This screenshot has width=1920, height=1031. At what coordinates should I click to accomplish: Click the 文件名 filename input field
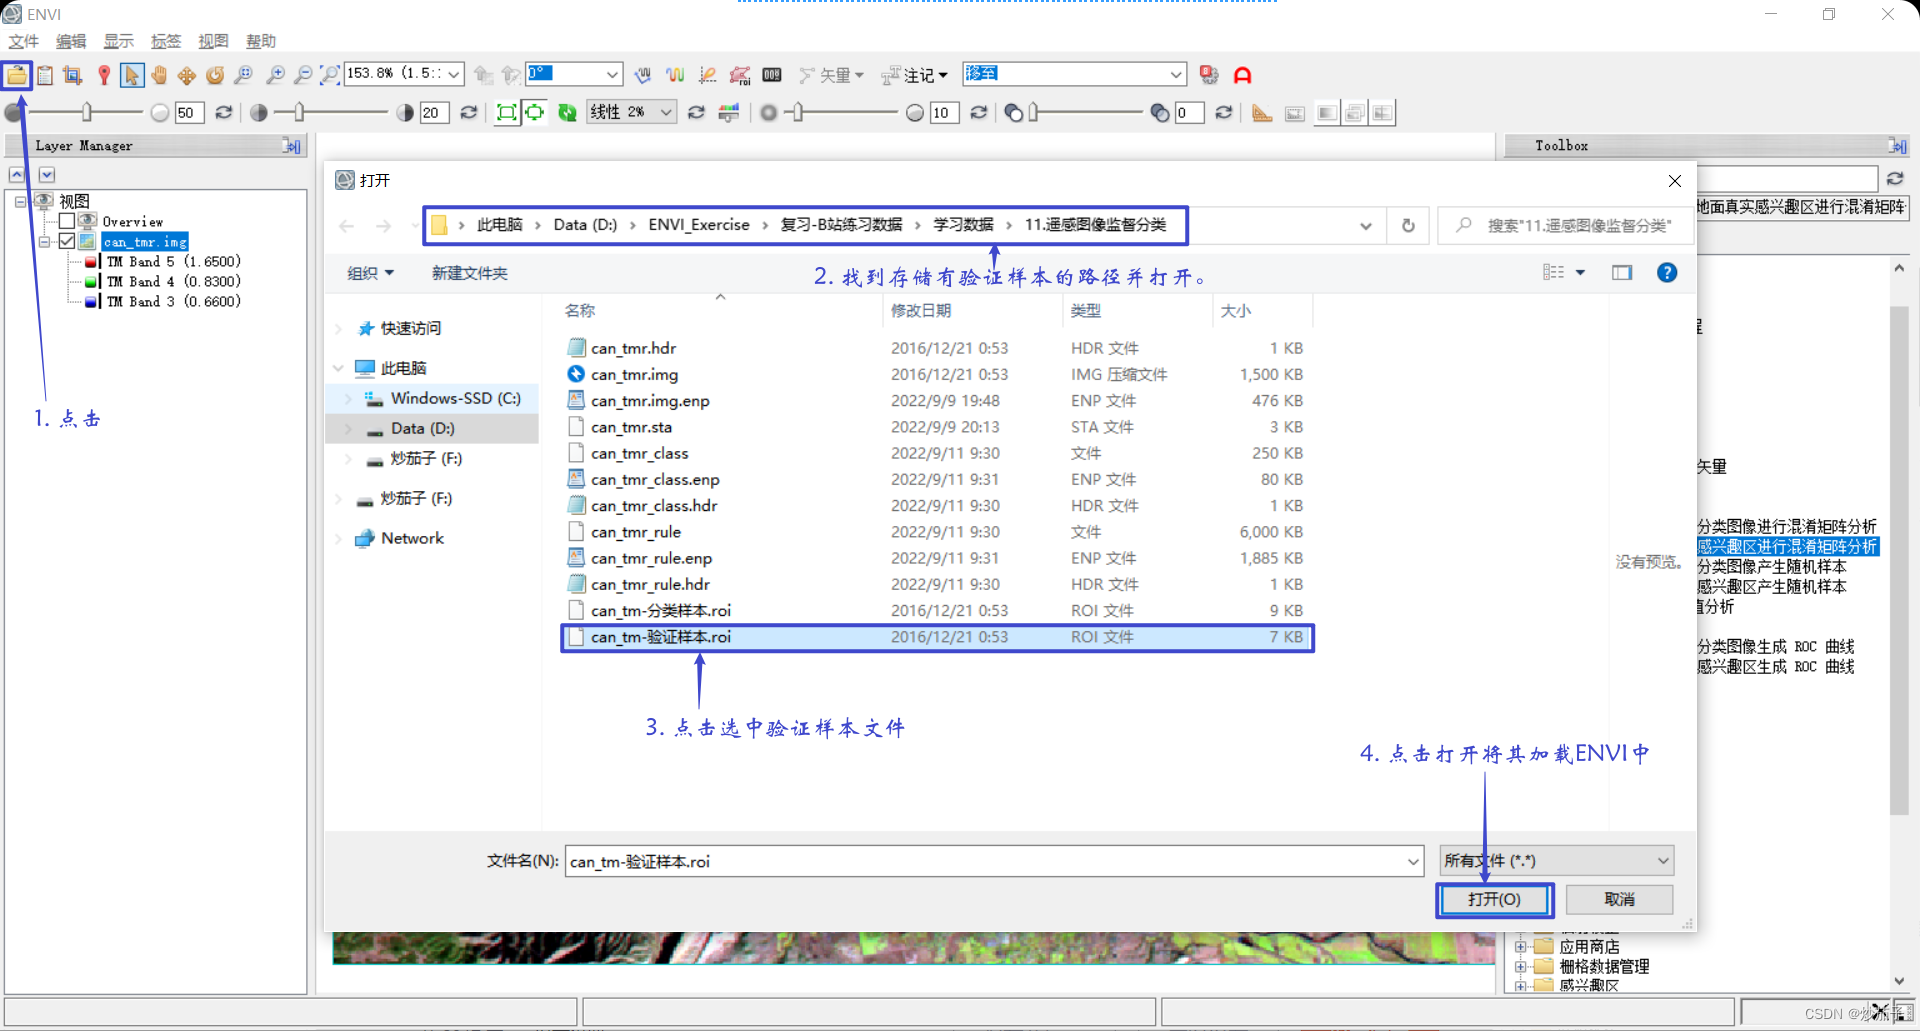tap(994, 861)
